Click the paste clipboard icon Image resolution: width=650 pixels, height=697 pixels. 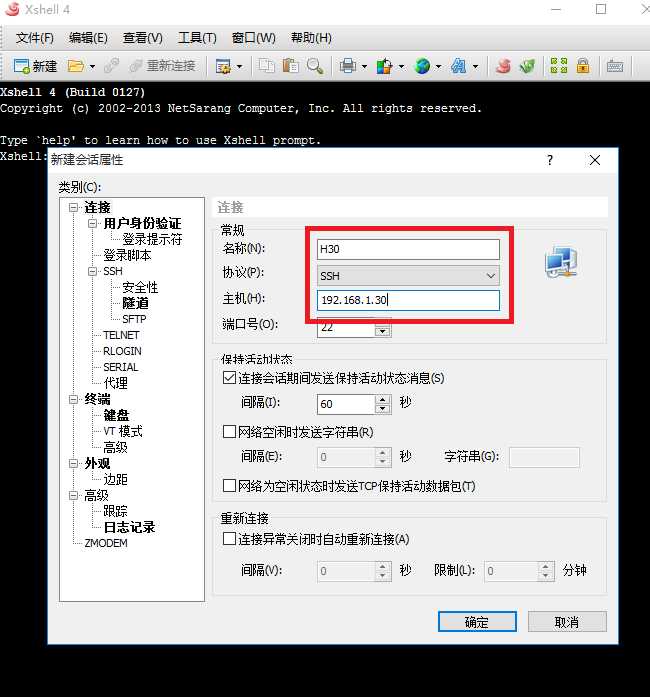pyautogui.click(x=291, y=66)
